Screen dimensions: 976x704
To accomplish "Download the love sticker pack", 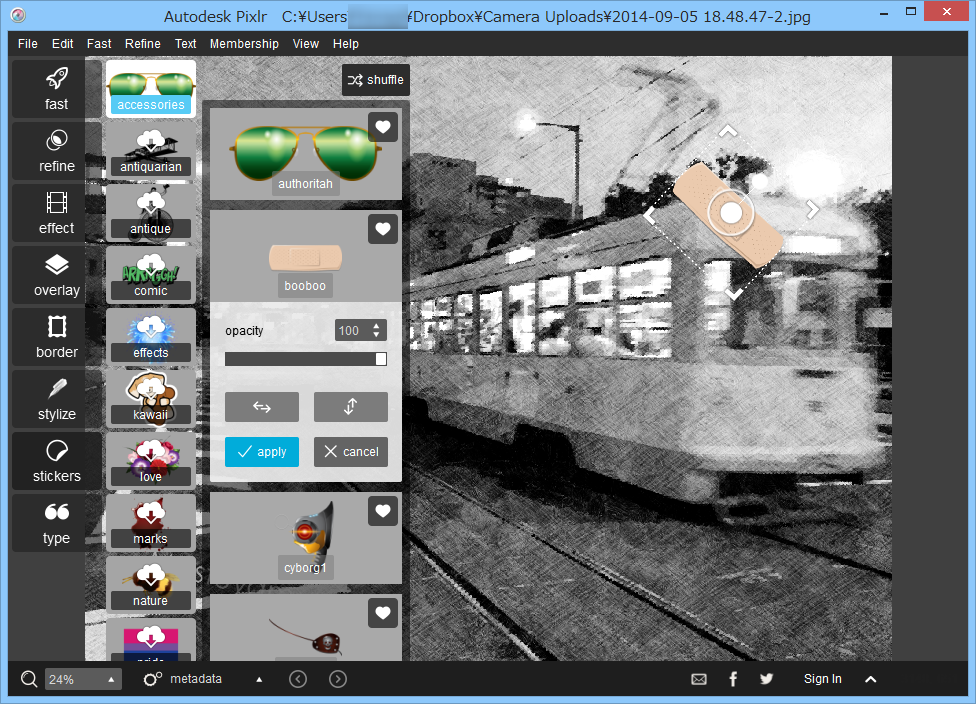I will click(x=151, y=461).
